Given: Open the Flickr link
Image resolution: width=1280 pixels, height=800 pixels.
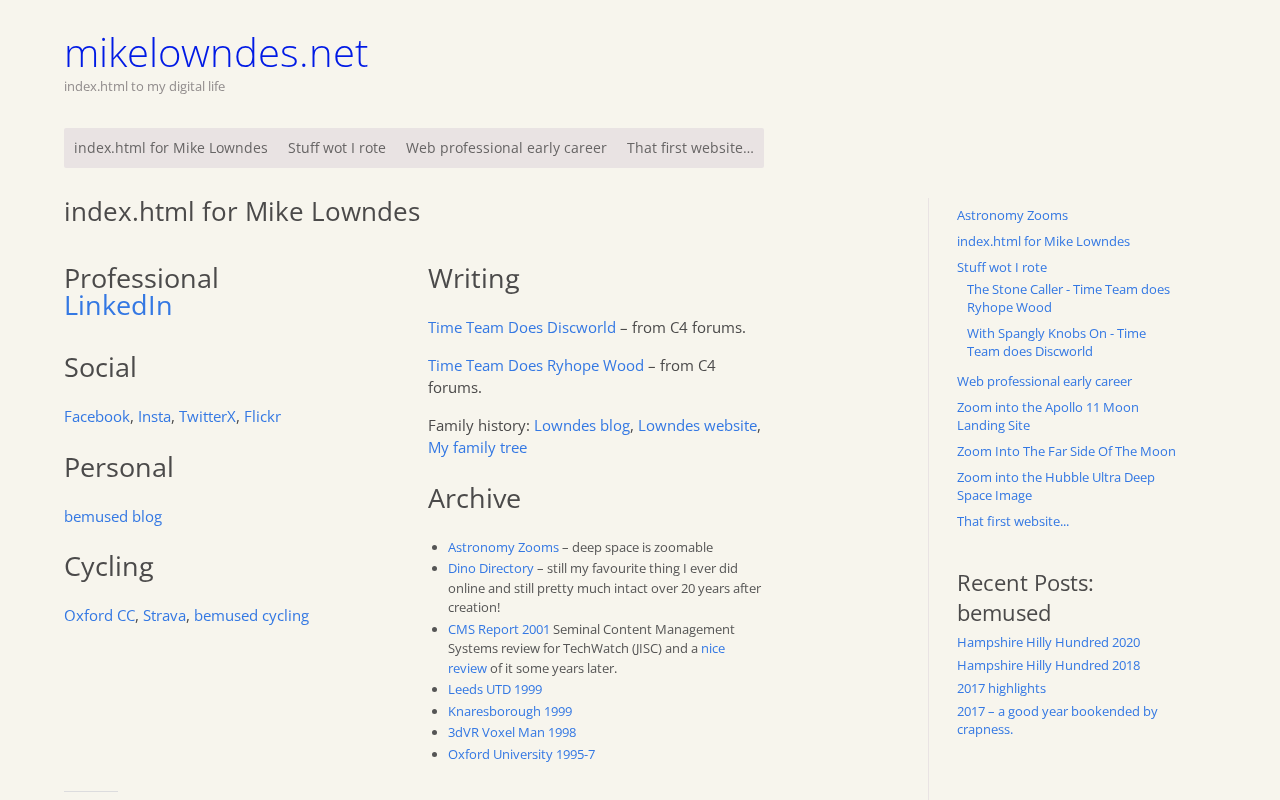Looking at the screenshot, I should [262, 416].
